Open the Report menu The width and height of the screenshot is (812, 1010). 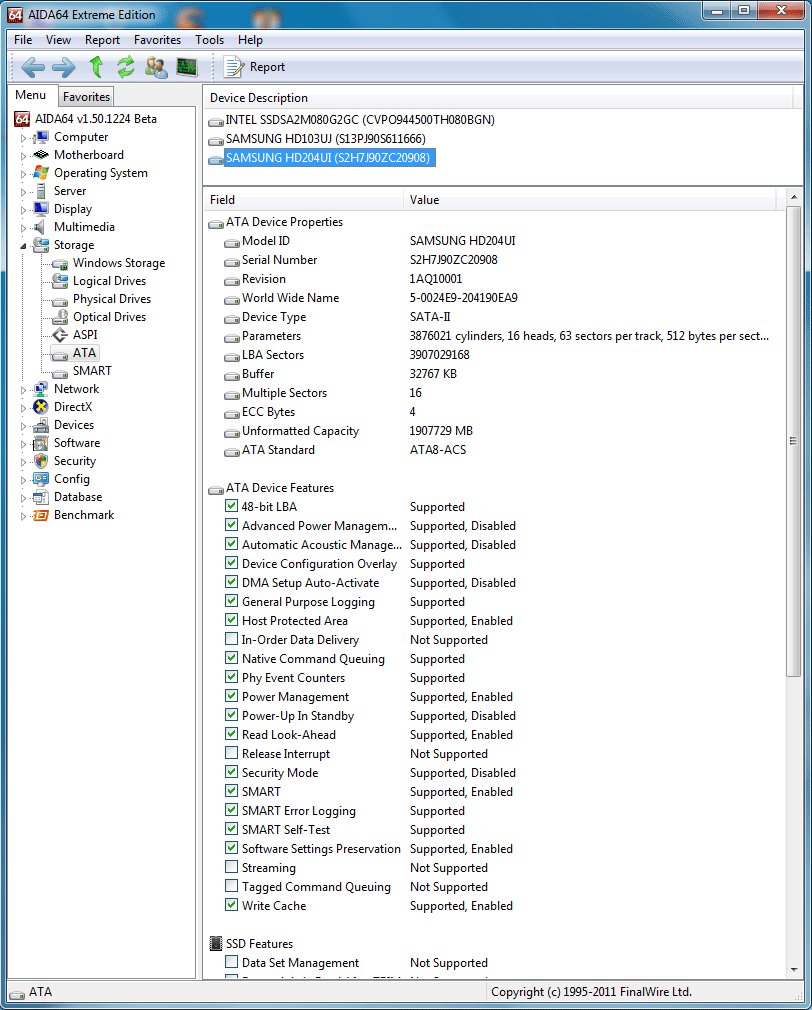[102, 40]
